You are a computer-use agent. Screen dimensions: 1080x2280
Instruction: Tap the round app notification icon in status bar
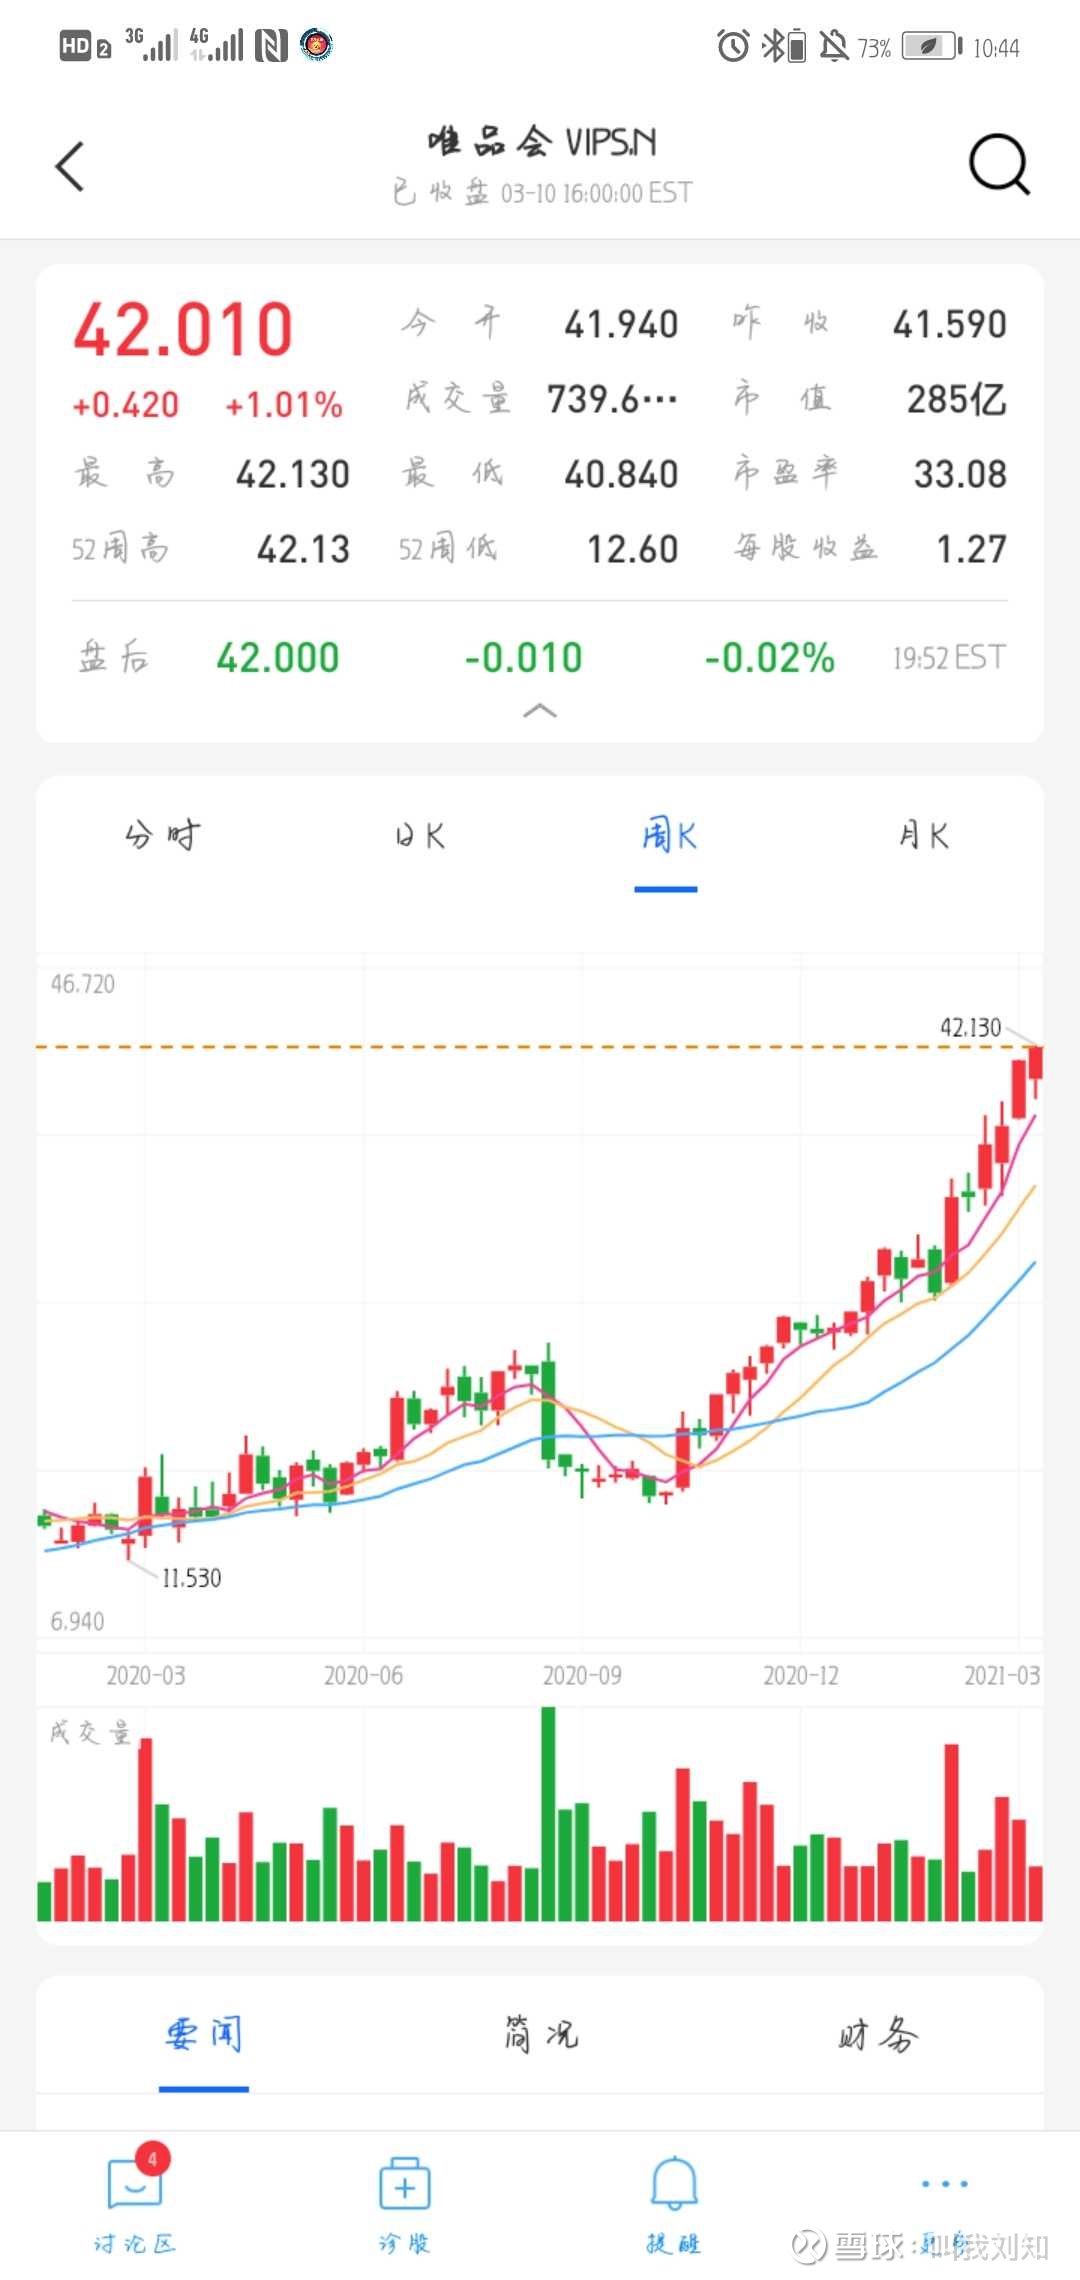click(x=316, y=45)
